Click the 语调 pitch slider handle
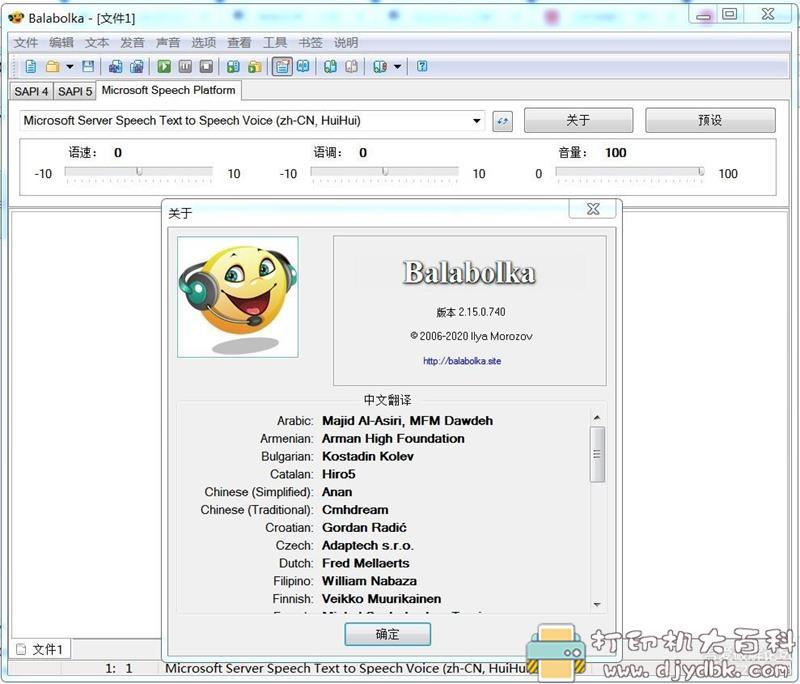The height and width of the screenshot is (684, 800). [x=385, y=171]
